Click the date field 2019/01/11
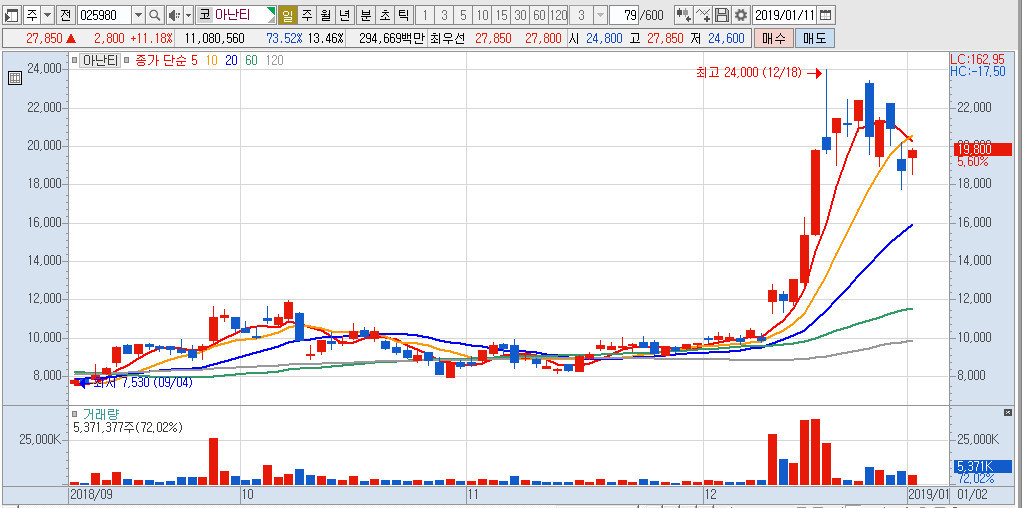1022x508 pixels. (784, 14)
